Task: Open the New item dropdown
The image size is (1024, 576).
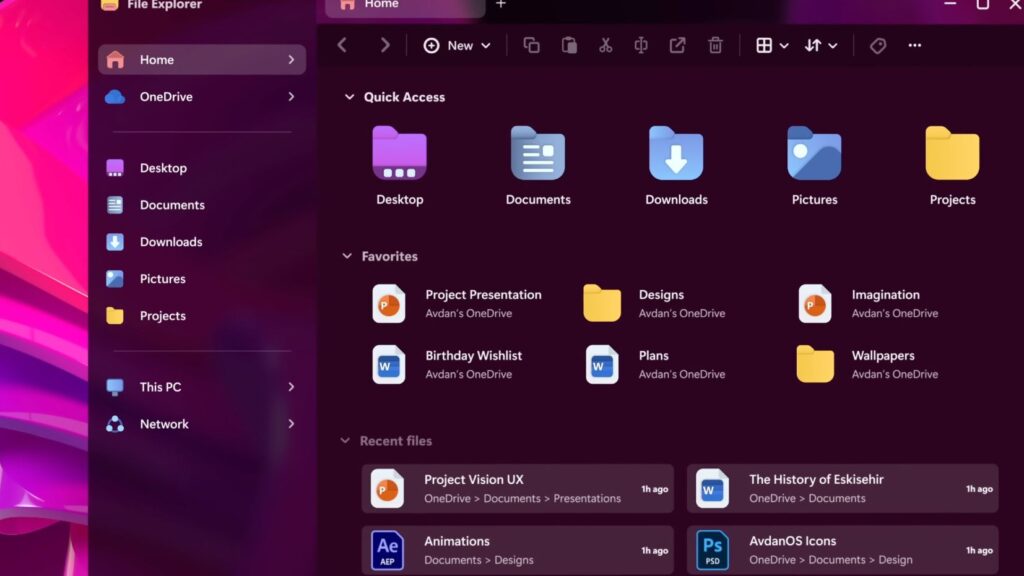Action: [x=457, y=45]
